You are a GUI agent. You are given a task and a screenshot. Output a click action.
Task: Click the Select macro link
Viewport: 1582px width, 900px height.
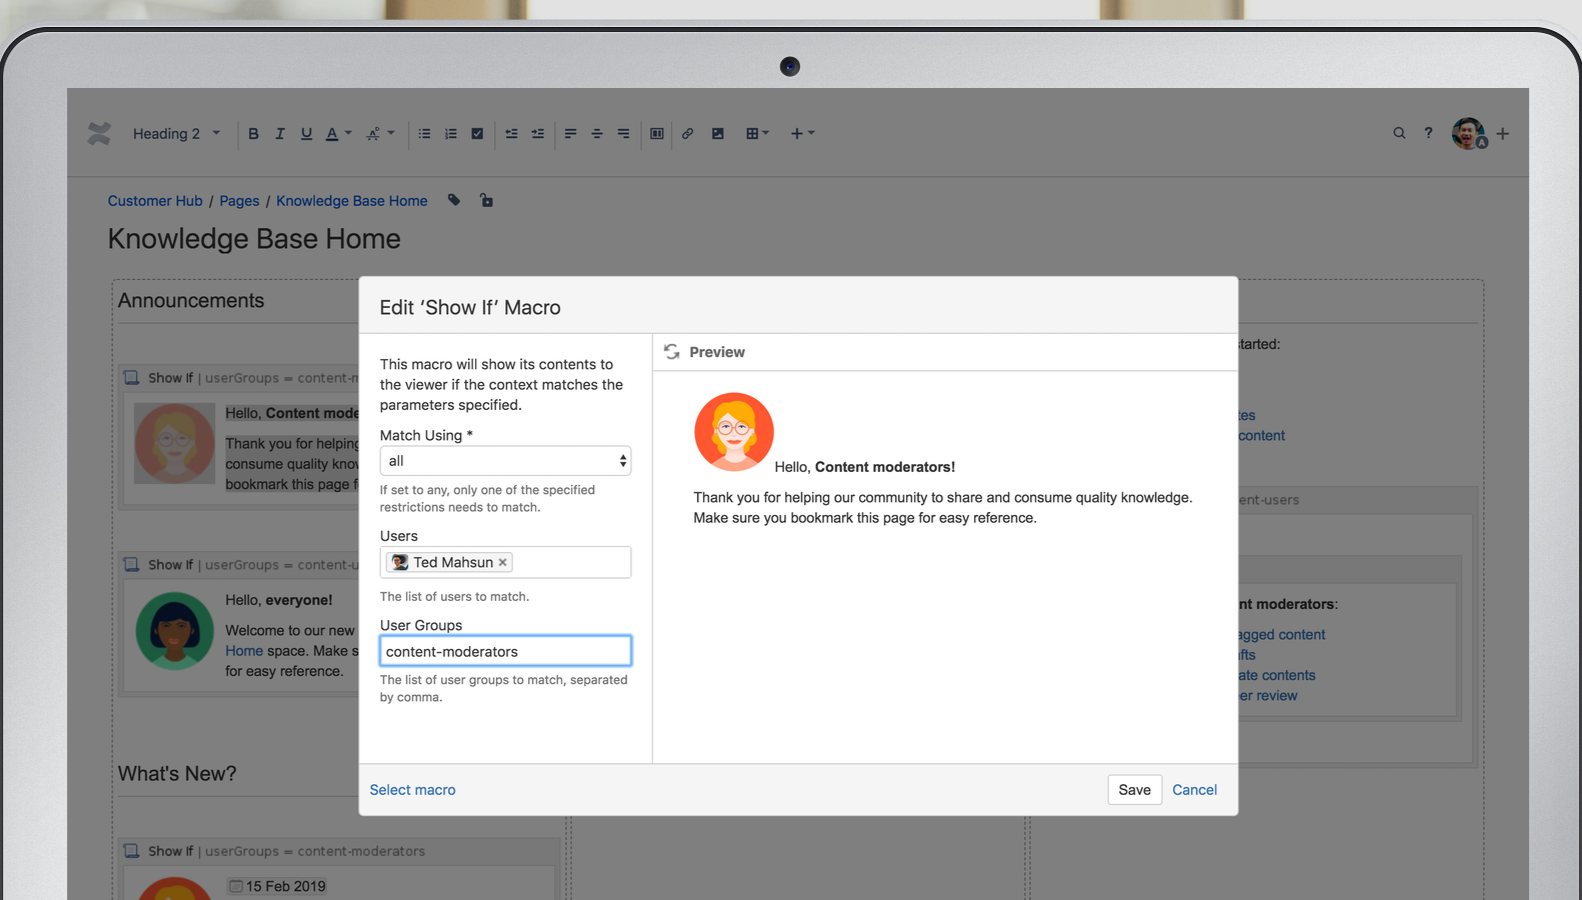[412, 790]
